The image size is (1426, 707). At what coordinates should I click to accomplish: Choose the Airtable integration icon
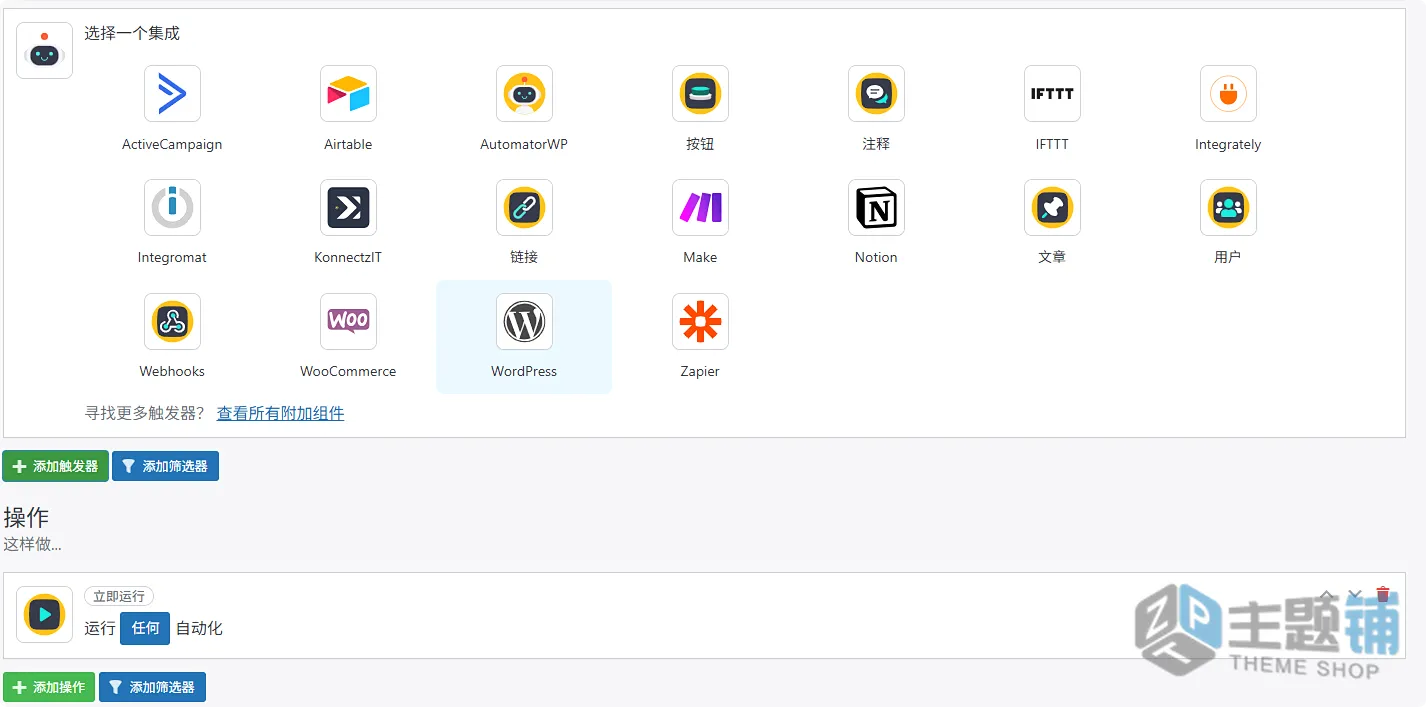[x=348, y=94]
